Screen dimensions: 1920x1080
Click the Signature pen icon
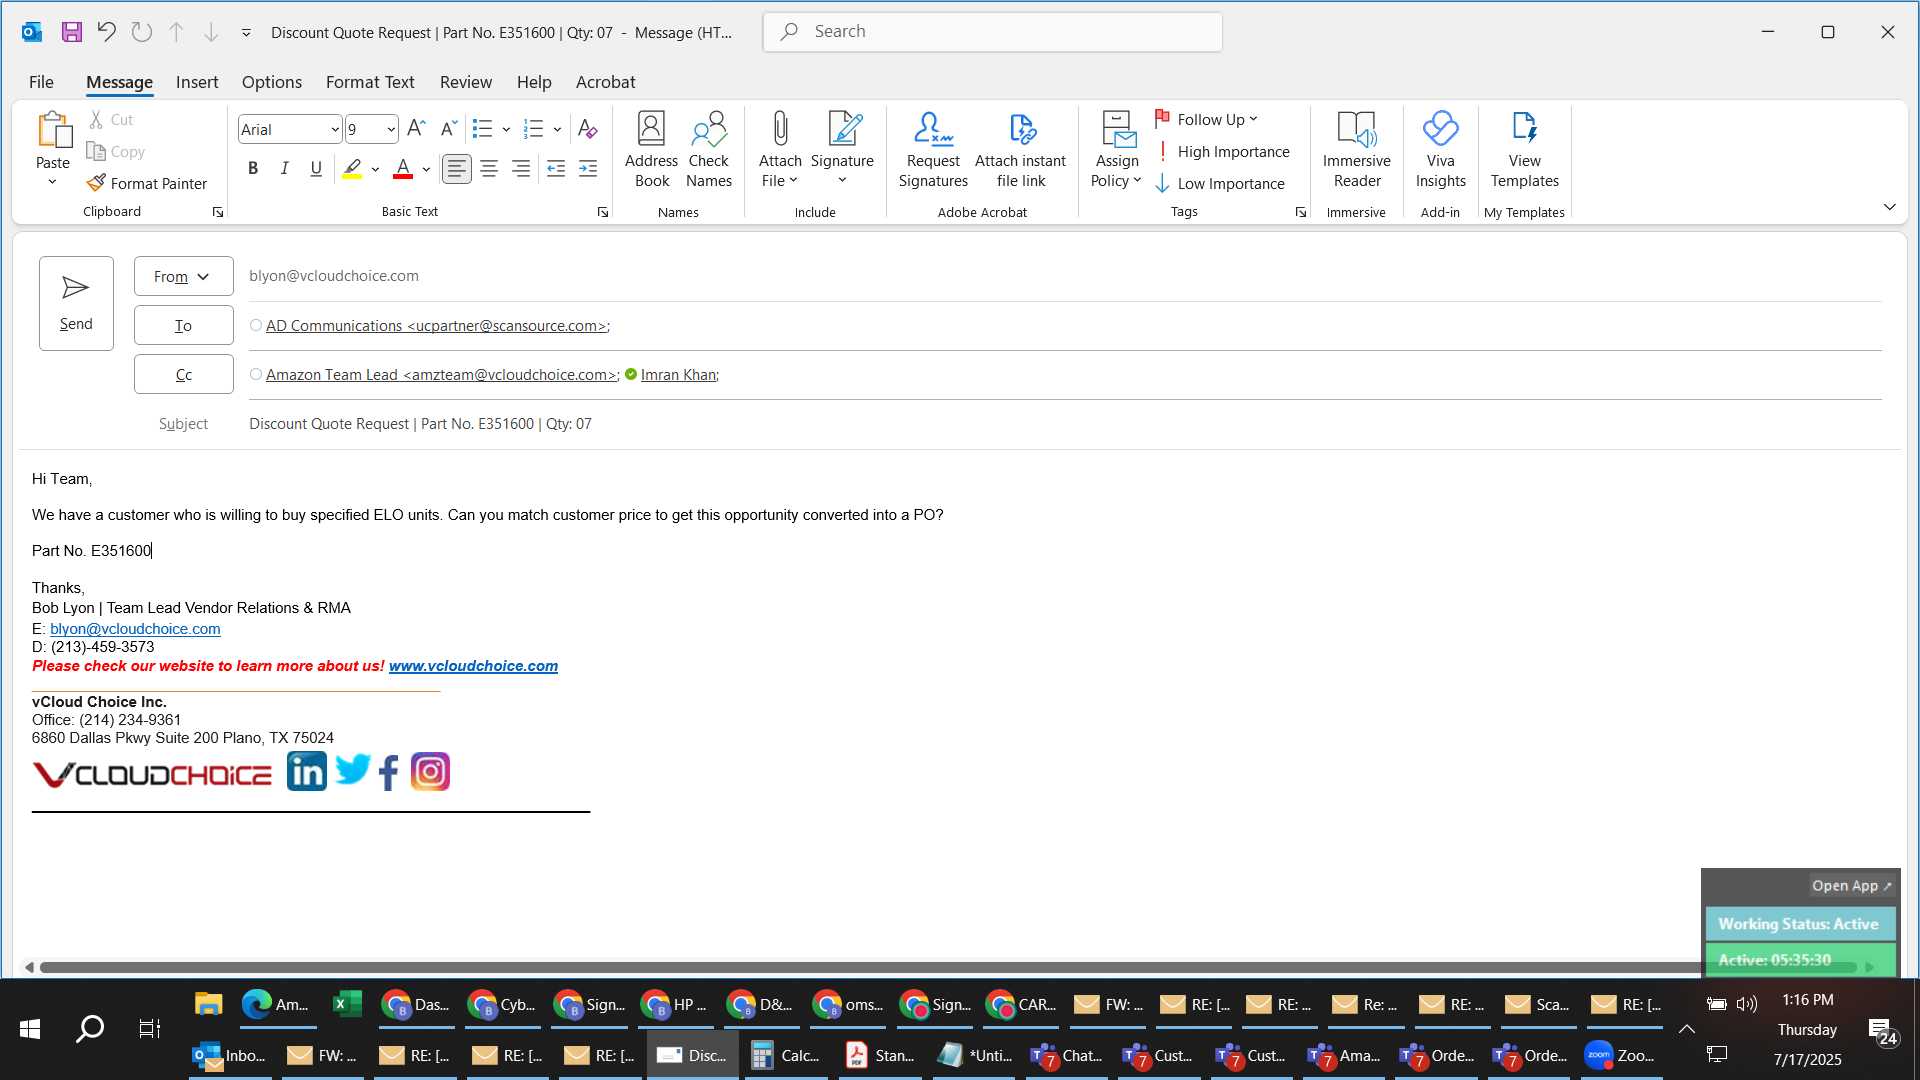pos(843,129)
